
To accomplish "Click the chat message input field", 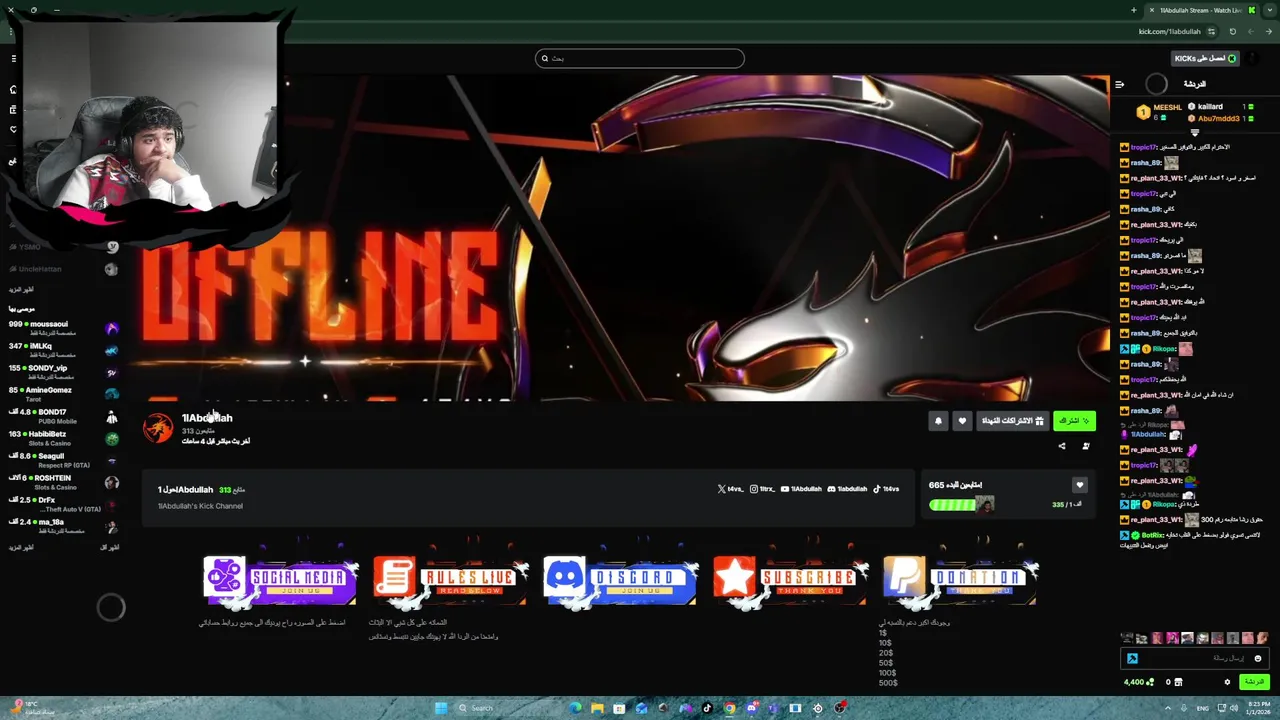I will (x=1195, y=658).
